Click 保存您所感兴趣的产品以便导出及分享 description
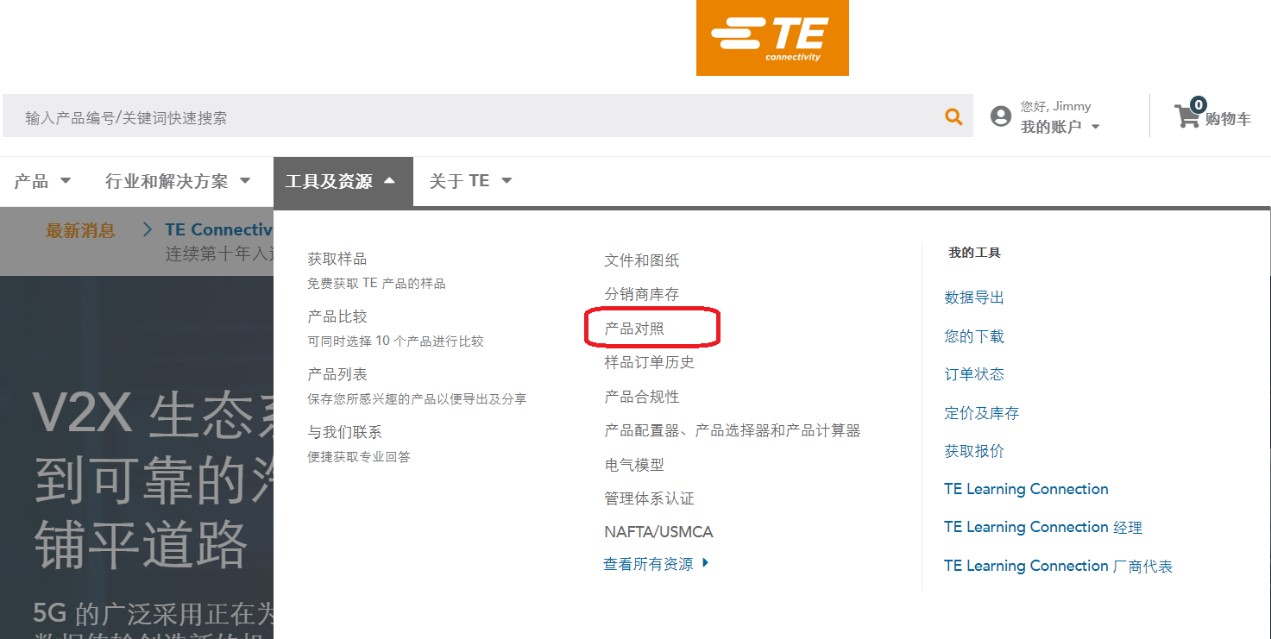Viewport: 1271px width, 639px height. tap(417, 399)
